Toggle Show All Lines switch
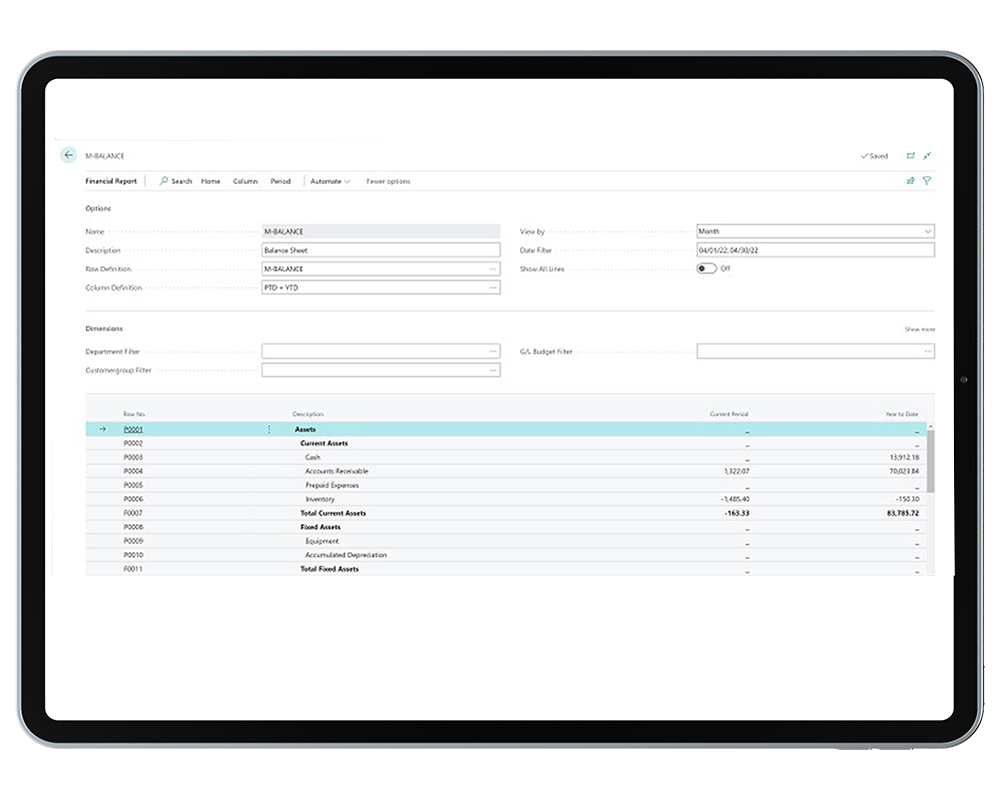The height and width of the screenshot is (800, 1000). 707,269
